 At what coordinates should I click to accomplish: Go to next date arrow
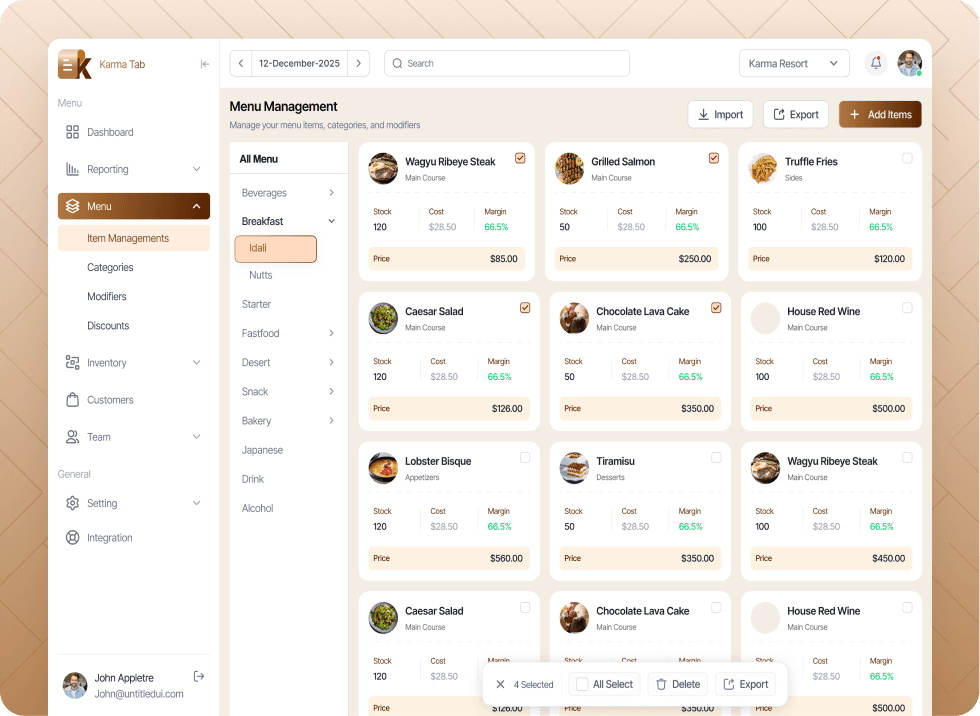pyautogui.click(x=358, y=64)
